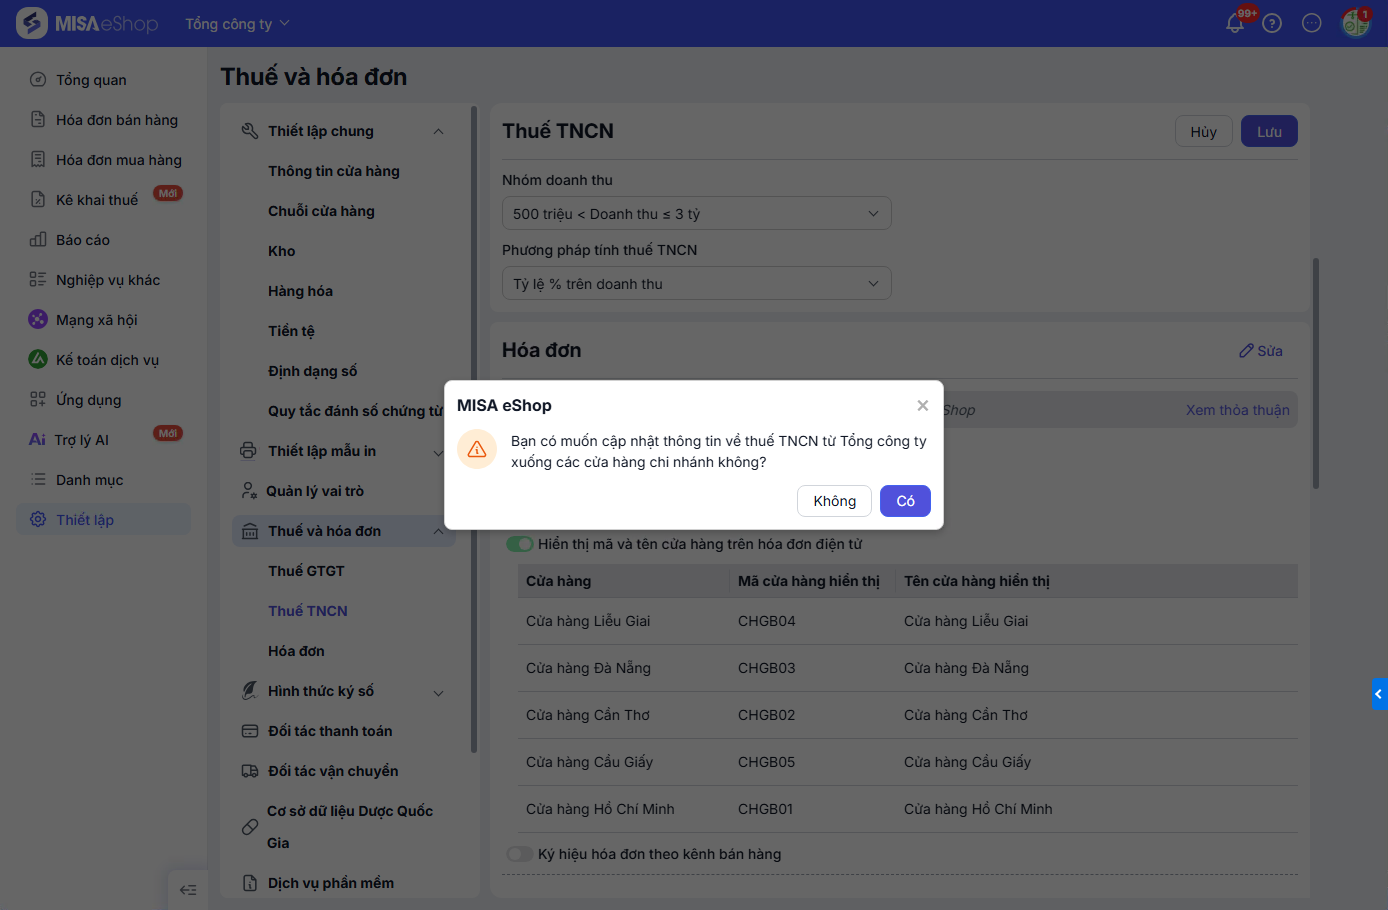The height and width of the screenshot is (910, 1388).
Task: Confirm the dialog with Có
Action: pyautogui.click(x=905, y=501)
